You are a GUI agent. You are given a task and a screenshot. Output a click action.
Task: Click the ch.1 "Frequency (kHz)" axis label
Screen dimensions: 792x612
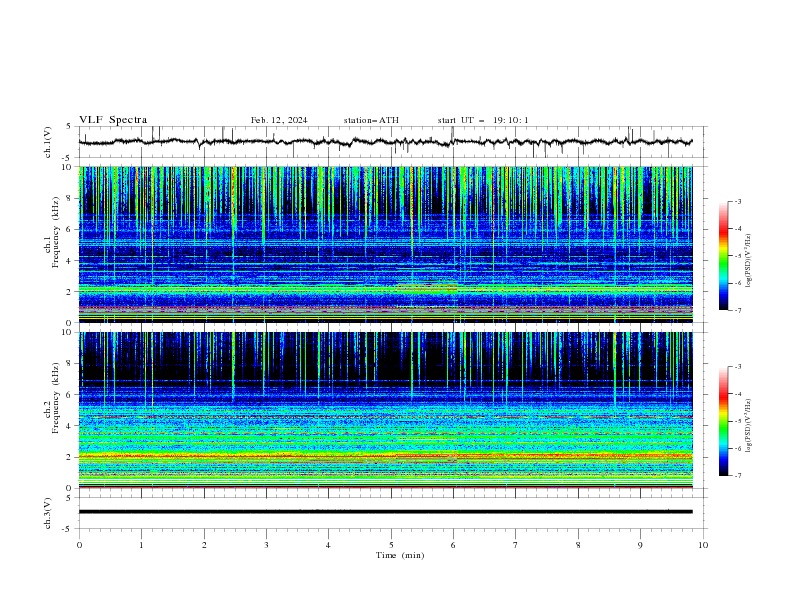click(x=56, y=232)
